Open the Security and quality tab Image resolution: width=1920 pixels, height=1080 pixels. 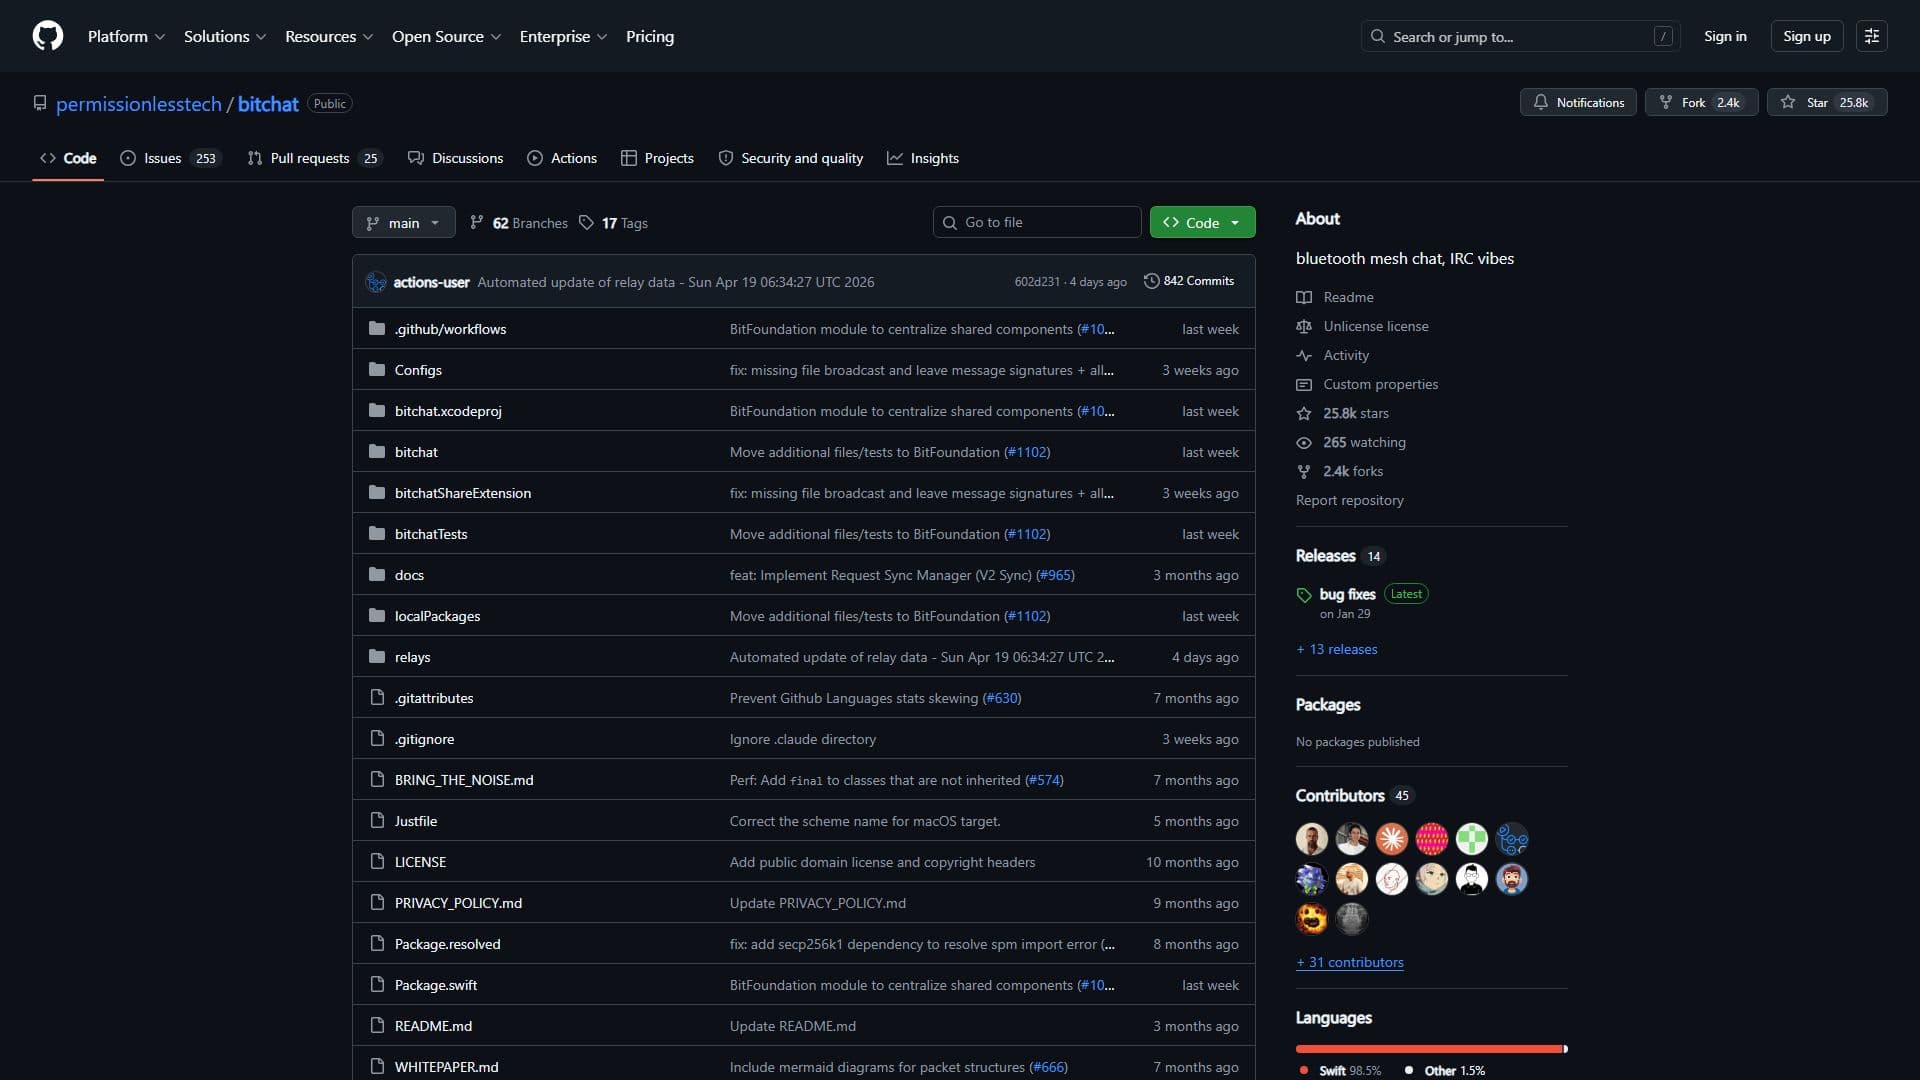790,158
